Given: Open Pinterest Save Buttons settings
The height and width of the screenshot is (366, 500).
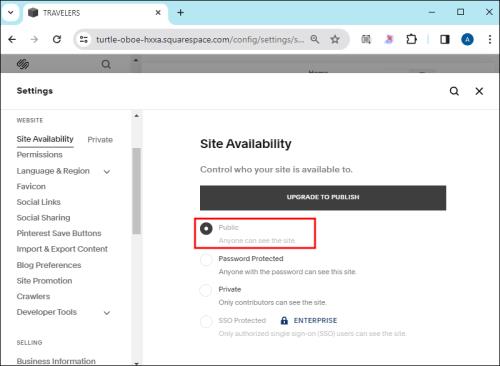Looking at the screenshot, I should point(59,233).
